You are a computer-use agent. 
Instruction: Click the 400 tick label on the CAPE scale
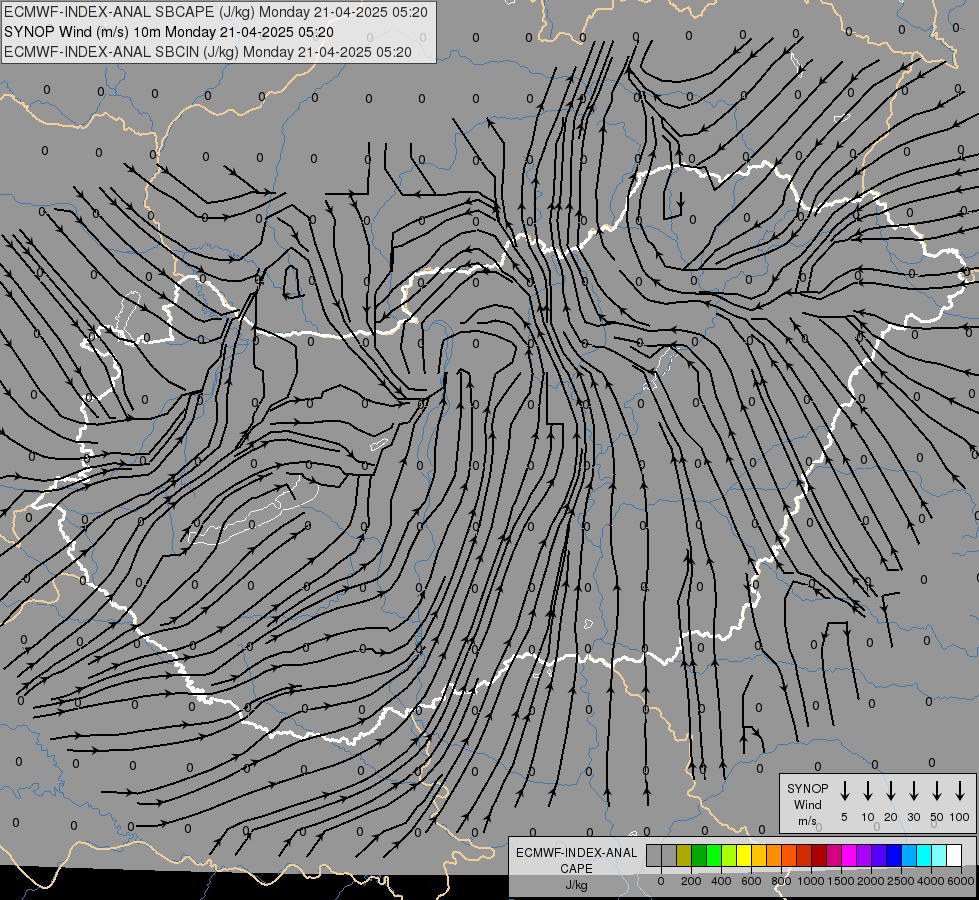(x=721, y=881)
